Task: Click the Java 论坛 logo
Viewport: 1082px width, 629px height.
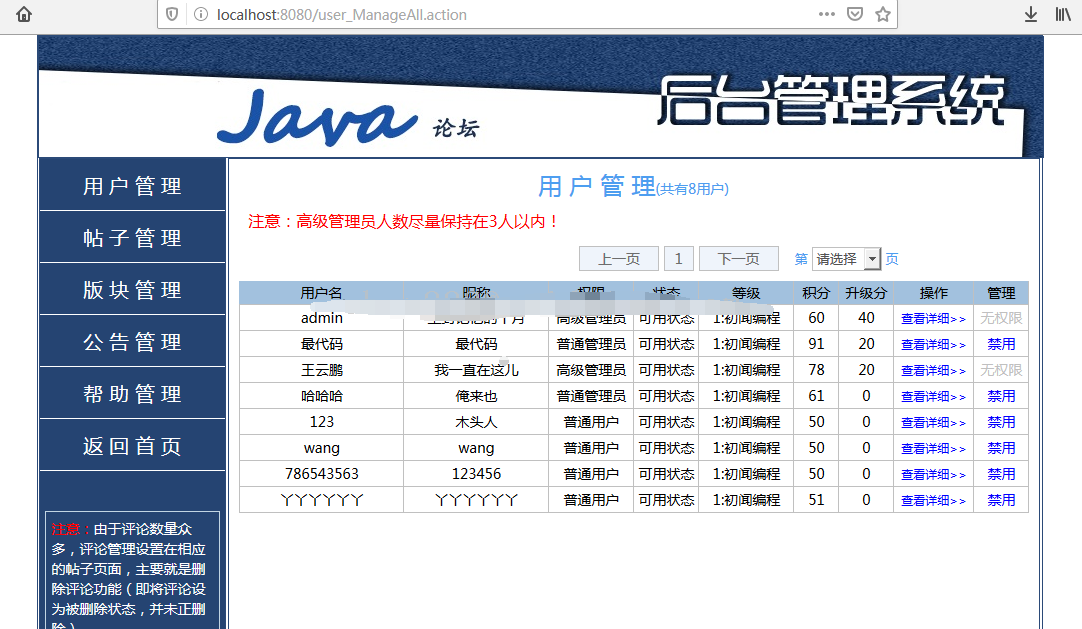Action: click(348, 117)
